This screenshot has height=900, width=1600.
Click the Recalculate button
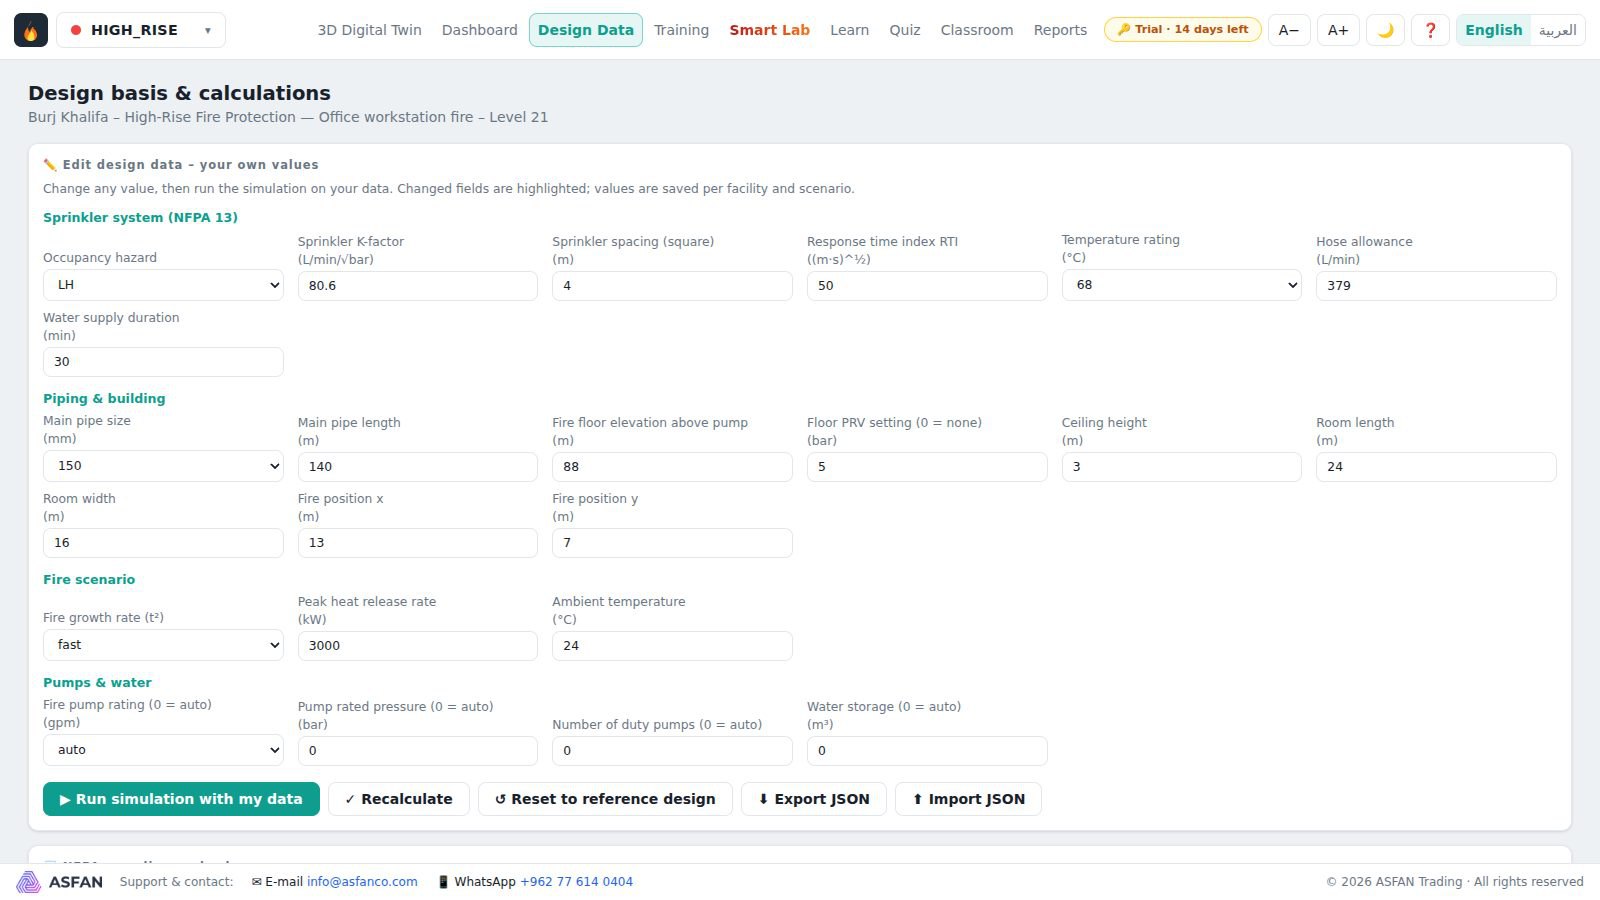399,799
